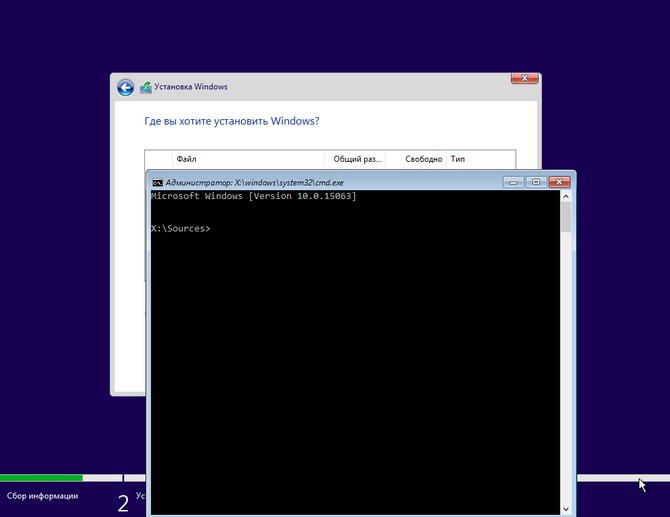Click scroll up arrow in command prompt
Screen dimensions: 670x517
566,197
